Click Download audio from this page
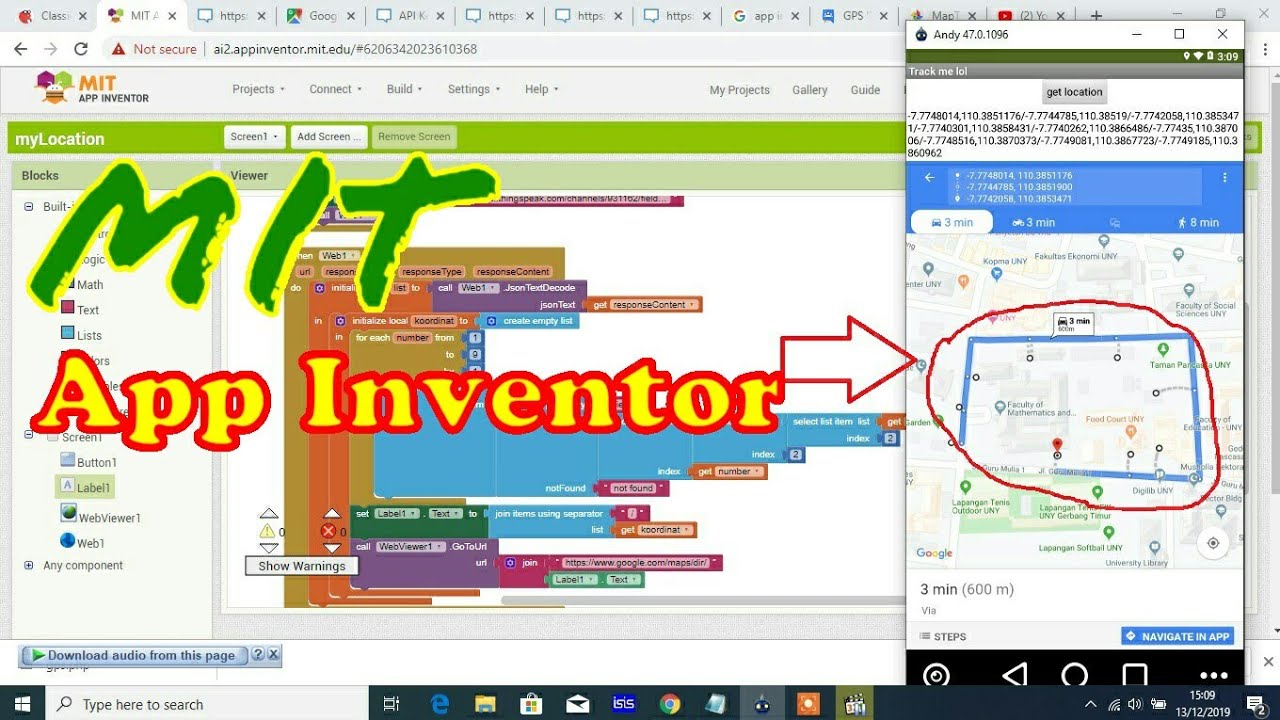Viewport: 1280px width, 720px height. 134,655
